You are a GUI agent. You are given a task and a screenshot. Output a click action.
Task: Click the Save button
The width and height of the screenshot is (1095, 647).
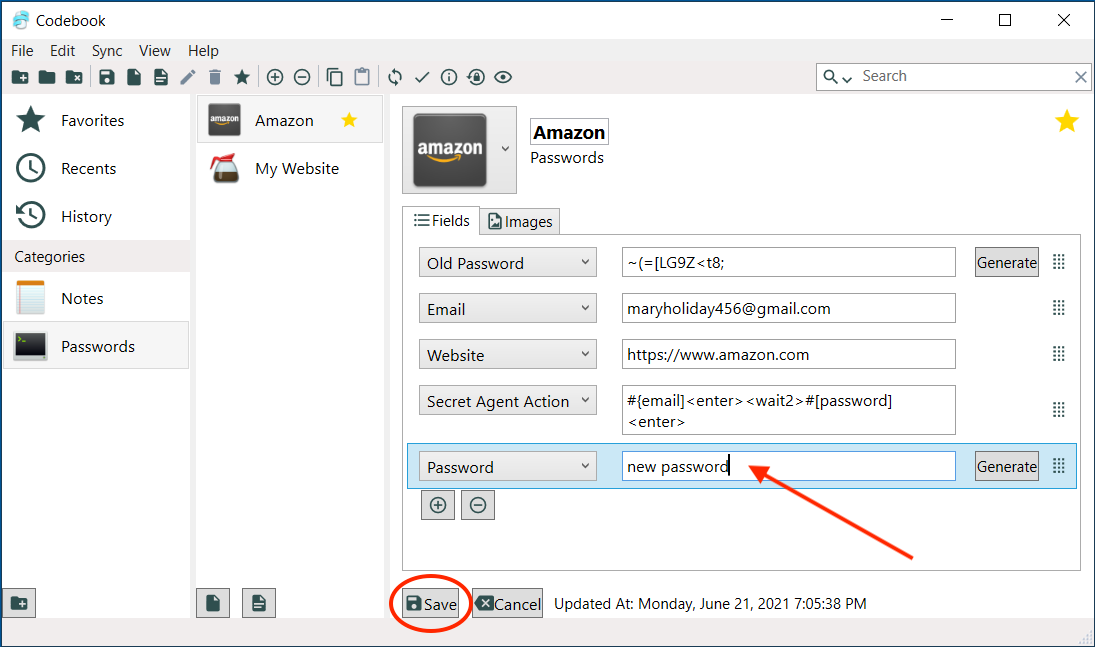(x=431, y=604)
